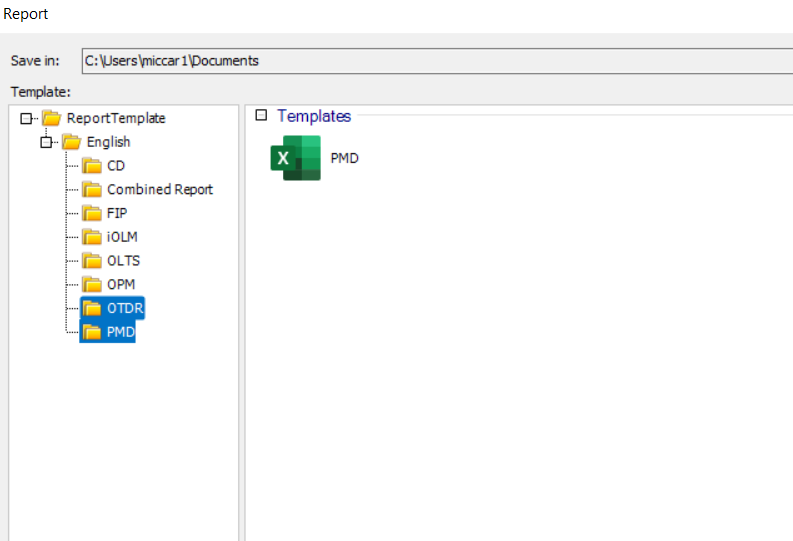Click the iOLM folder icon

[x=92, y=237]
